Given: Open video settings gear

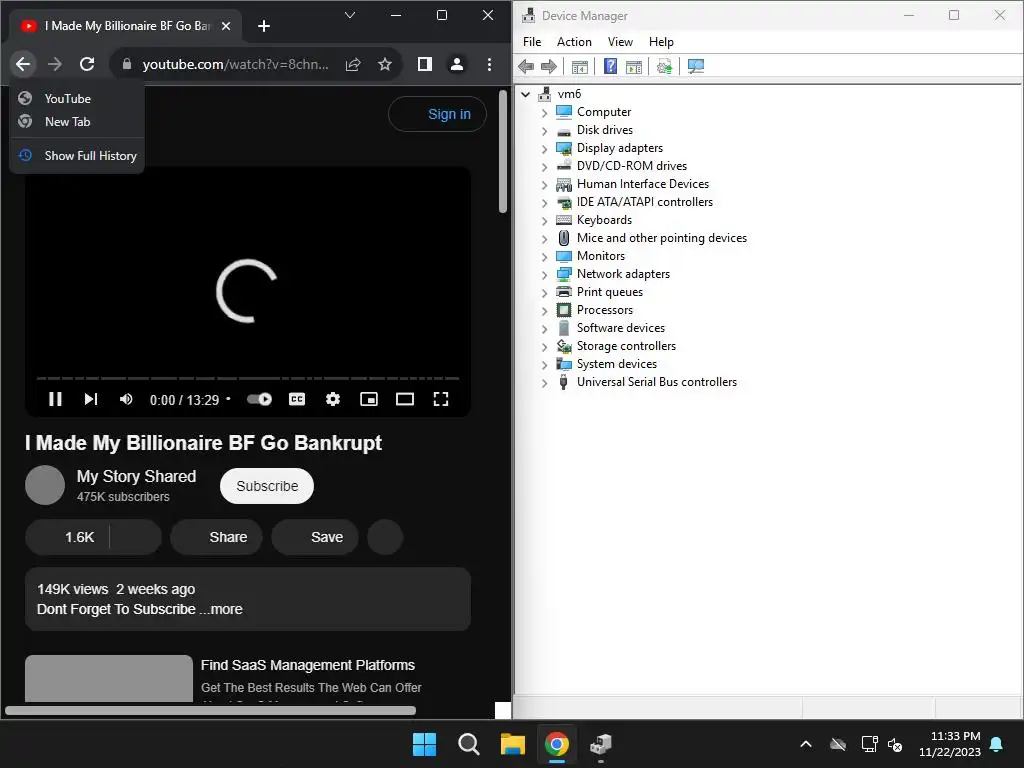Looking at the screenshot, I should click(x=333, y=399).
